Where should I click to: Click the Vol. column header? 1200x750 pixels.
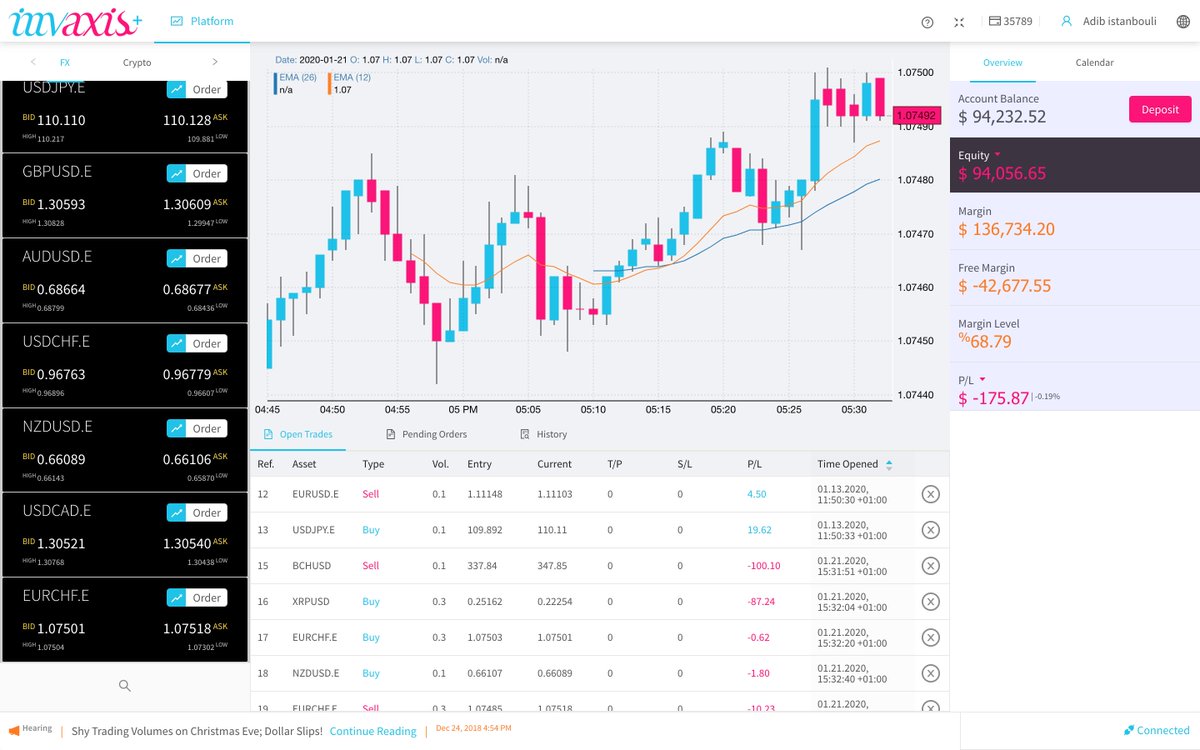coord(440,464)
